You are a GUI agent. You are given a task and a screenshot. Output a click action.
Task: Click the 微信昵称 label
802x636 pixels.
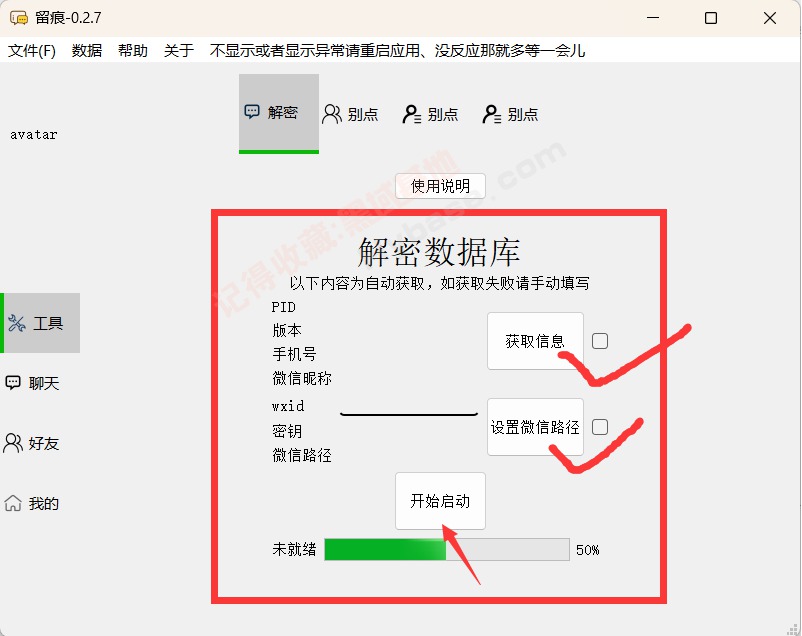(x=302, y=378)
